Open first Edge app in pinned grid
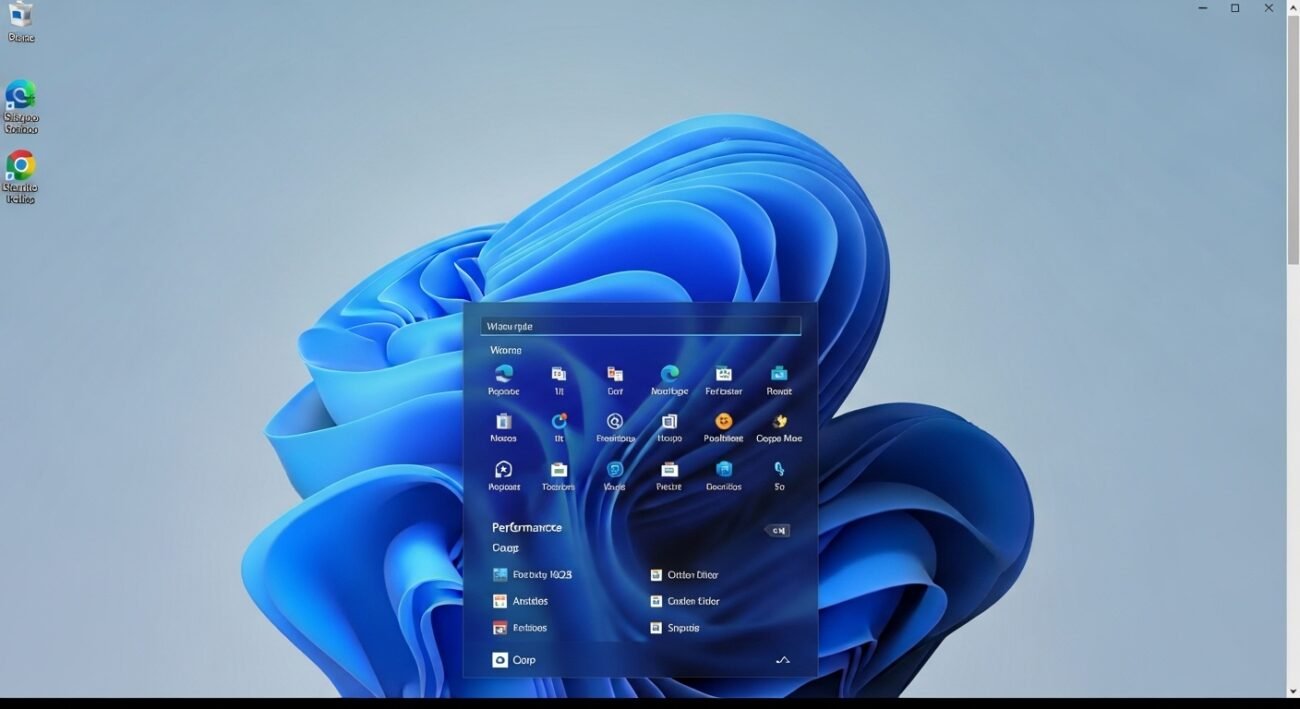This screenshot has height=709, width=1300. pyautogui.click(x=504, y=374)
